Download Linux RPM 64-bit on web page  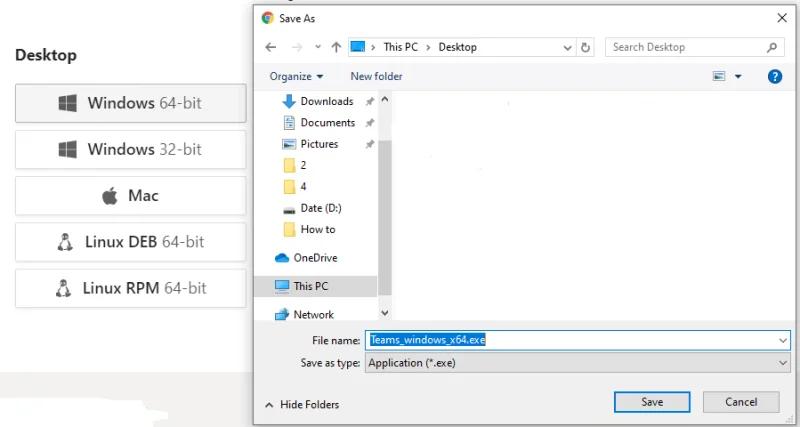click(x=131, y=288)
